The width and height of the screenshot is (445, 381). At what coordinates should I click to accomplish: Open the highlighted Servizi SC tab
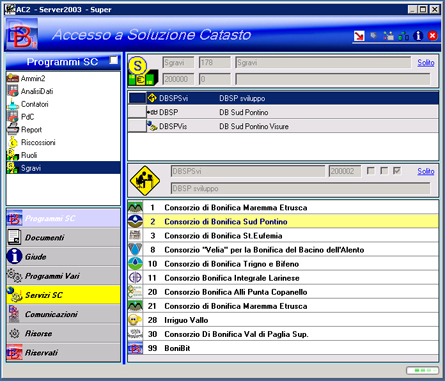[63, 295]
